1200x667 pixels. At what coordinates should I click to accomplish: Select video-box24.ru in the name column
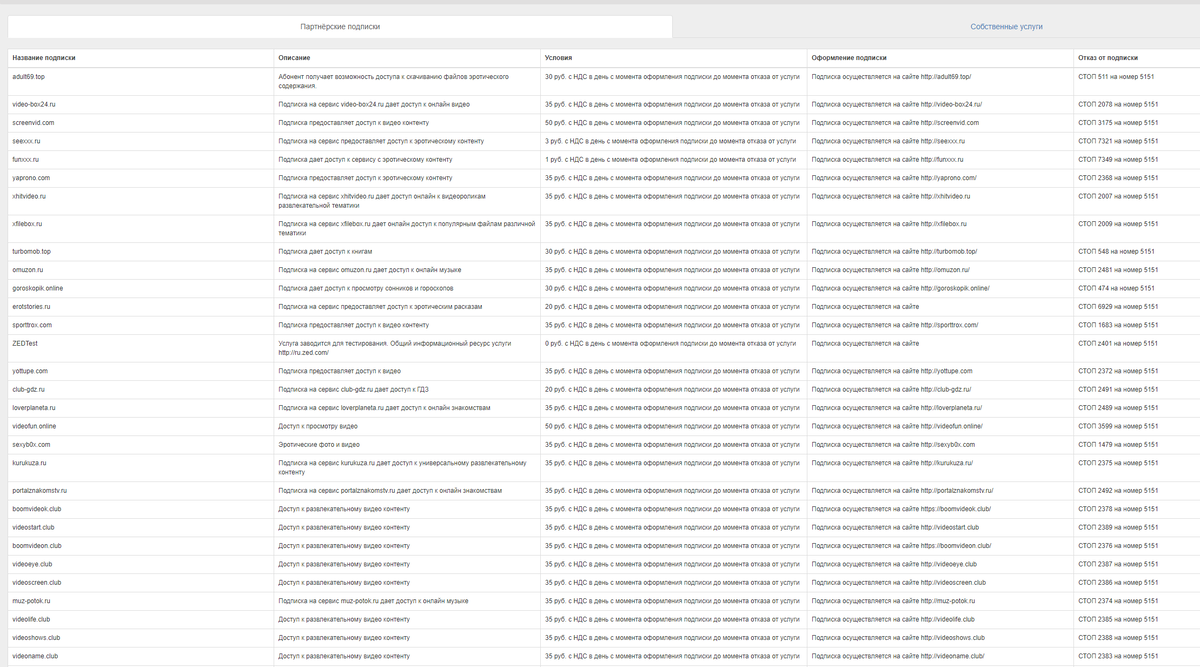click(34, 104)
